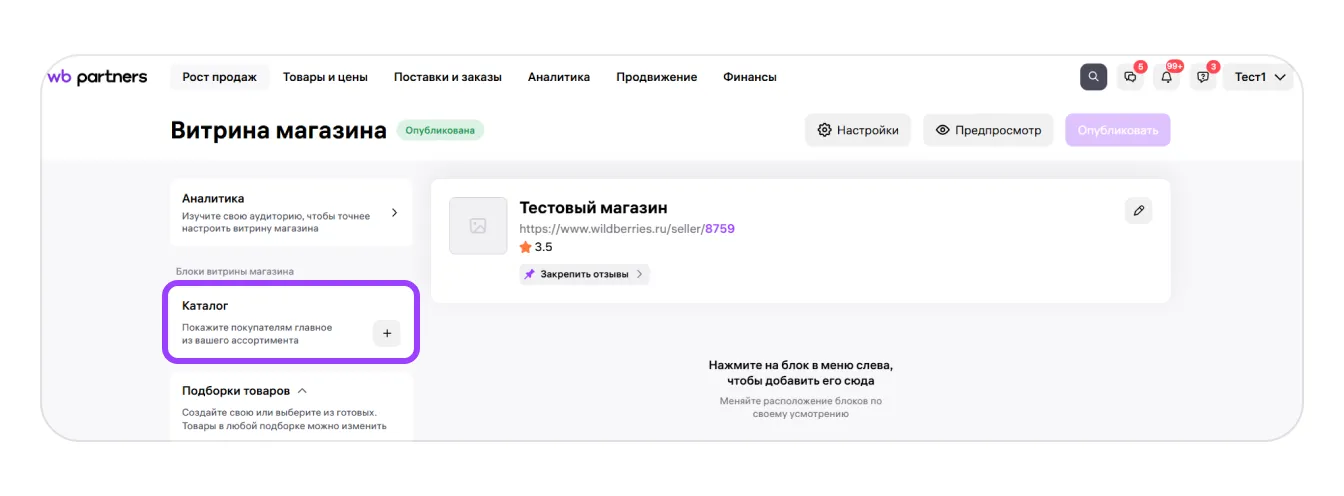Viewport: 1344px width, 496px height.
Task: Click the Предпросмотр button
Action: click(x=987, y=130)
